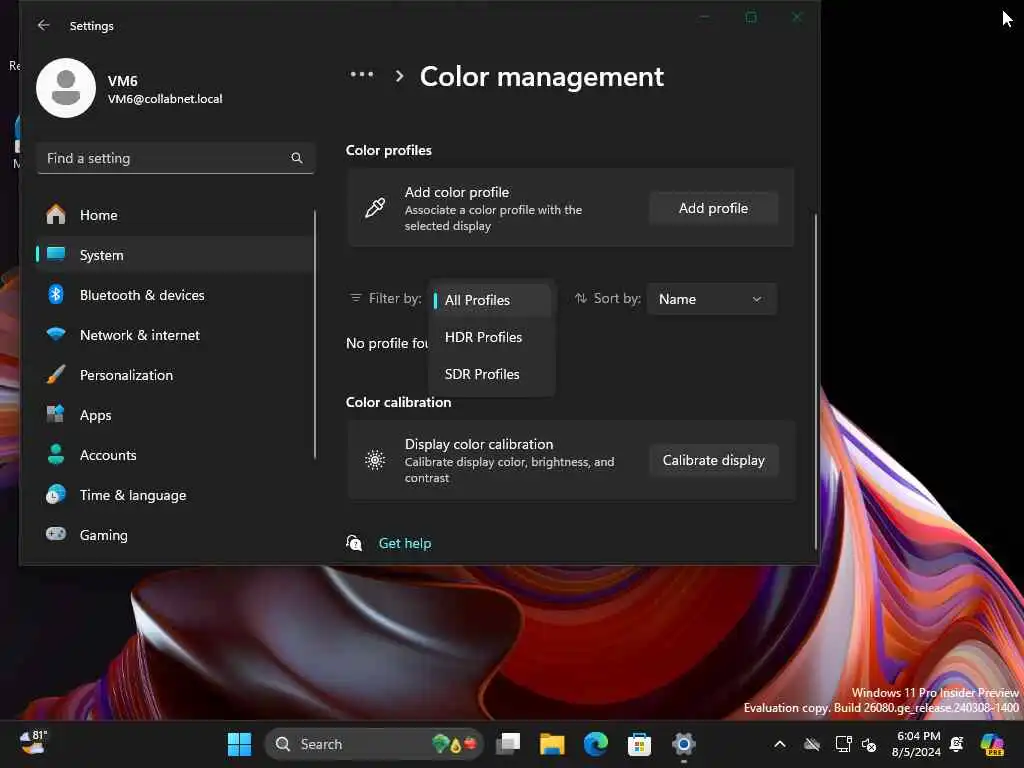The height and width of the screenshot is (768, 1024).
Task: Click the eyedropper icon for Add color profile
Action: 375,208
